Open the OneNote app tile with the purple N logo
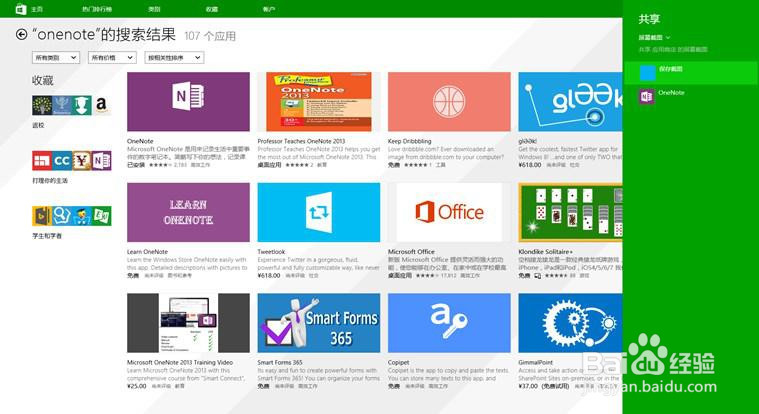 coord(188,102)
